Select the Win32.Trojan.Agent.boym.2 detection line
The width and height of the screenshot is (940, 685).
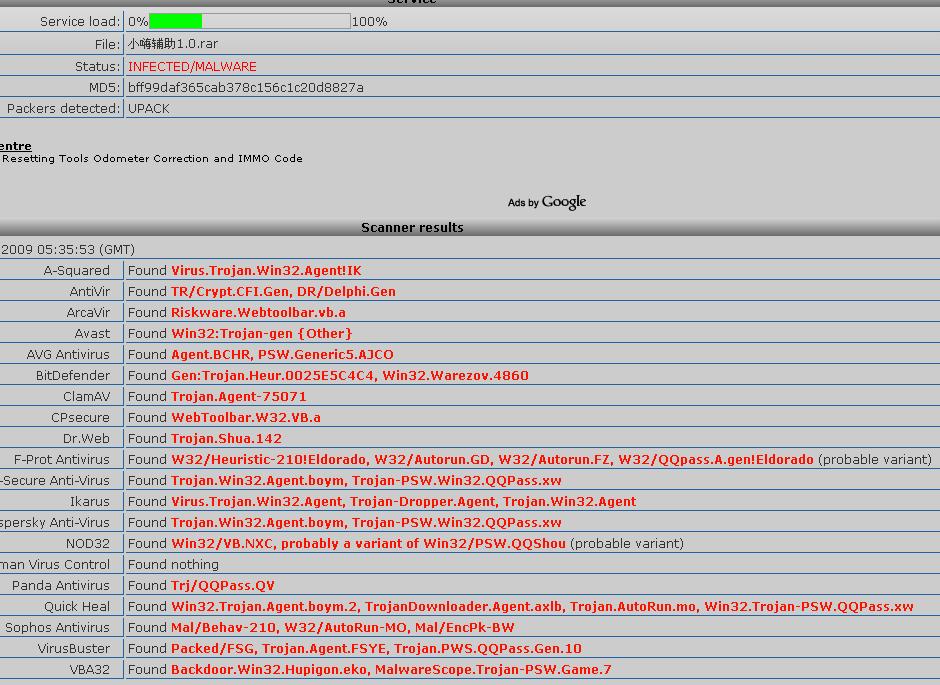542,606
